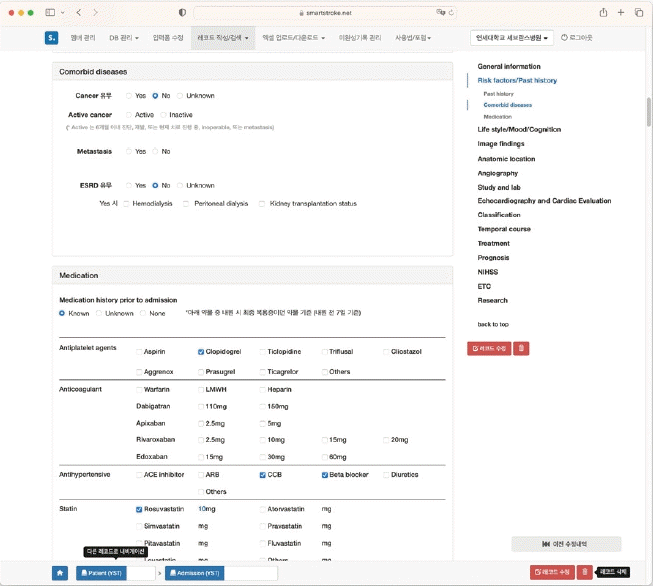Go to Image findings section in sidebar
The width and height of the screenshot is (653, 586).
(x=501, y=144)
